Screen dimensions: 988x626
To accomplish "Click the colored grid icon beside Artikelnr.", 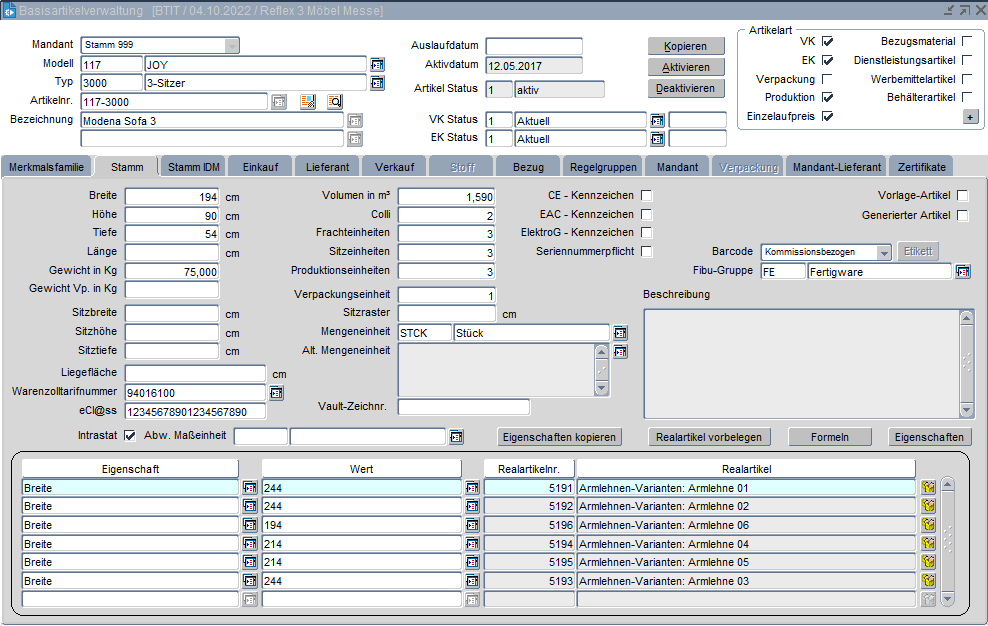I will [308, 101].
